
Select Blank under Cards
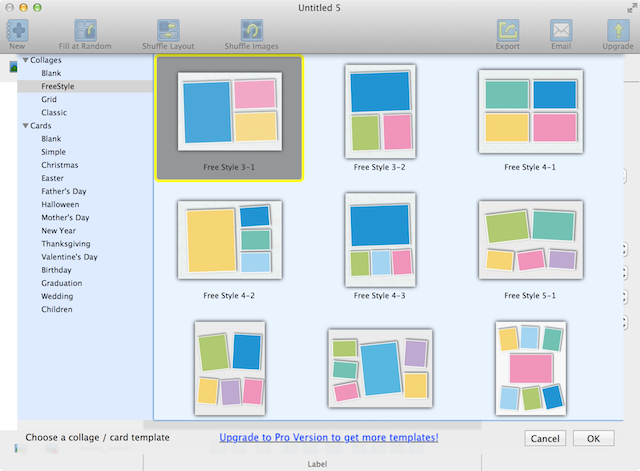pos(51,139)
